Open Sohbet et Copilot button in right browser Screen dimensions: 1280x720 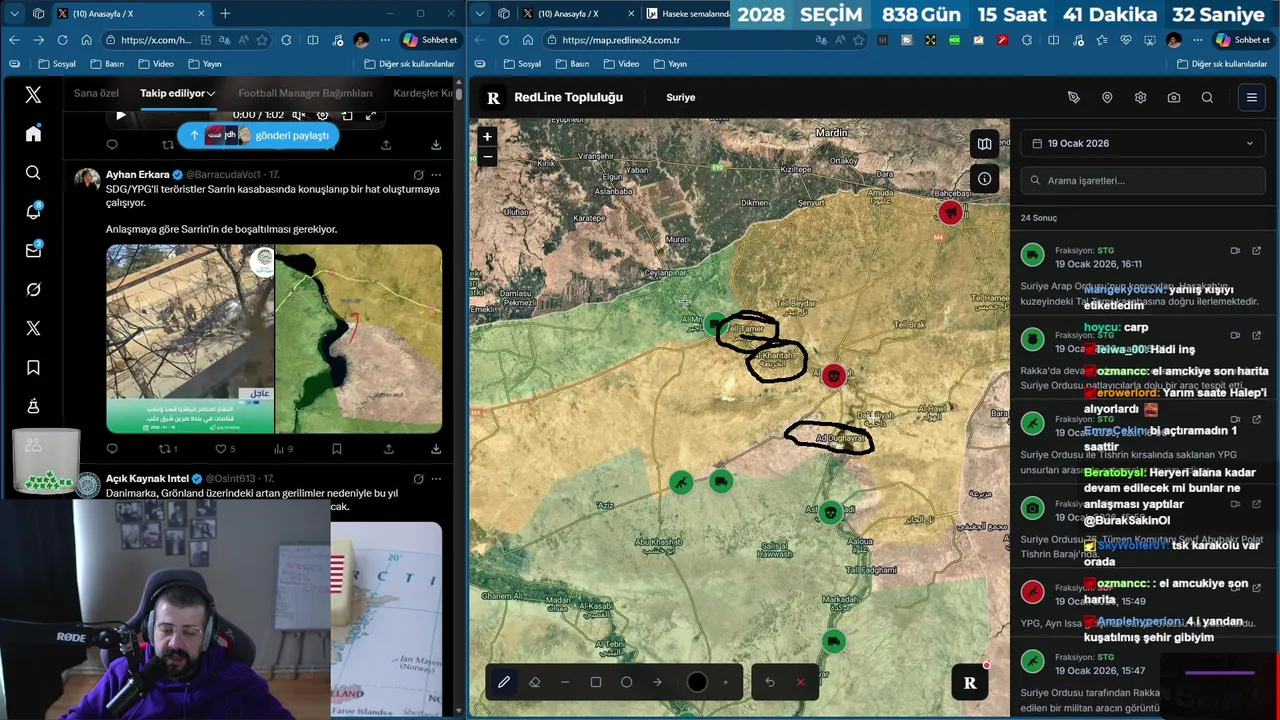point(1243,40)
